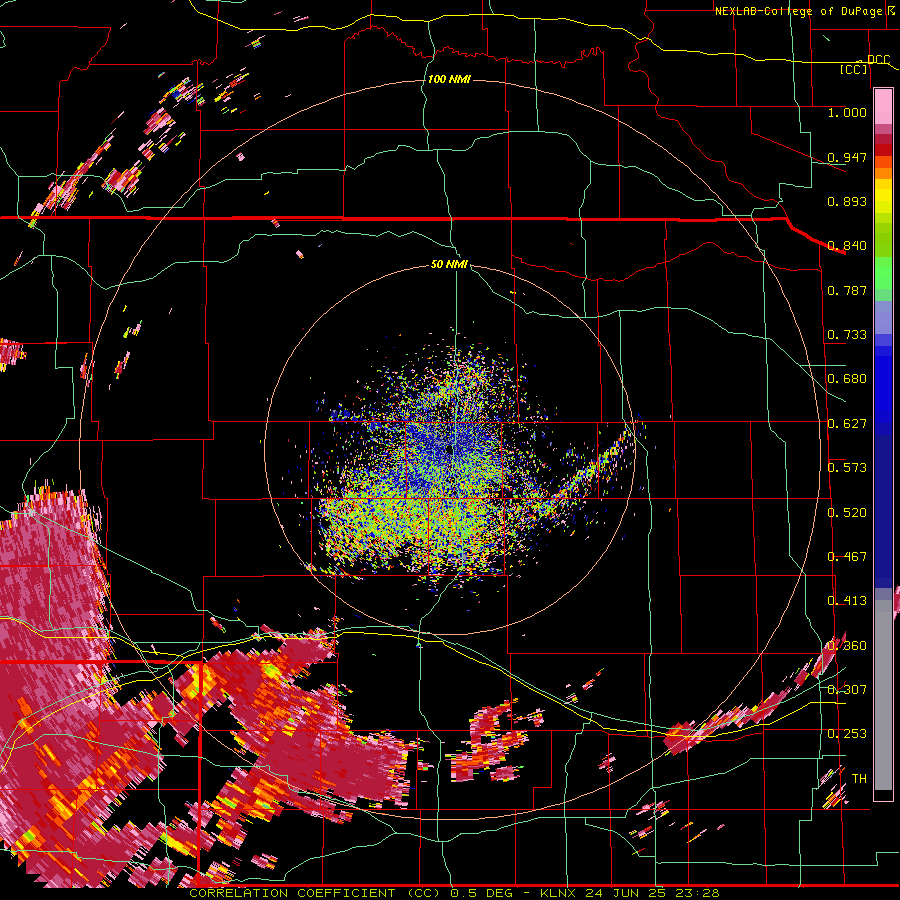The height and width of the screenshot is (900, 900).
Task: Select the 0.787 scale value
Action: (x=847, y=290)
